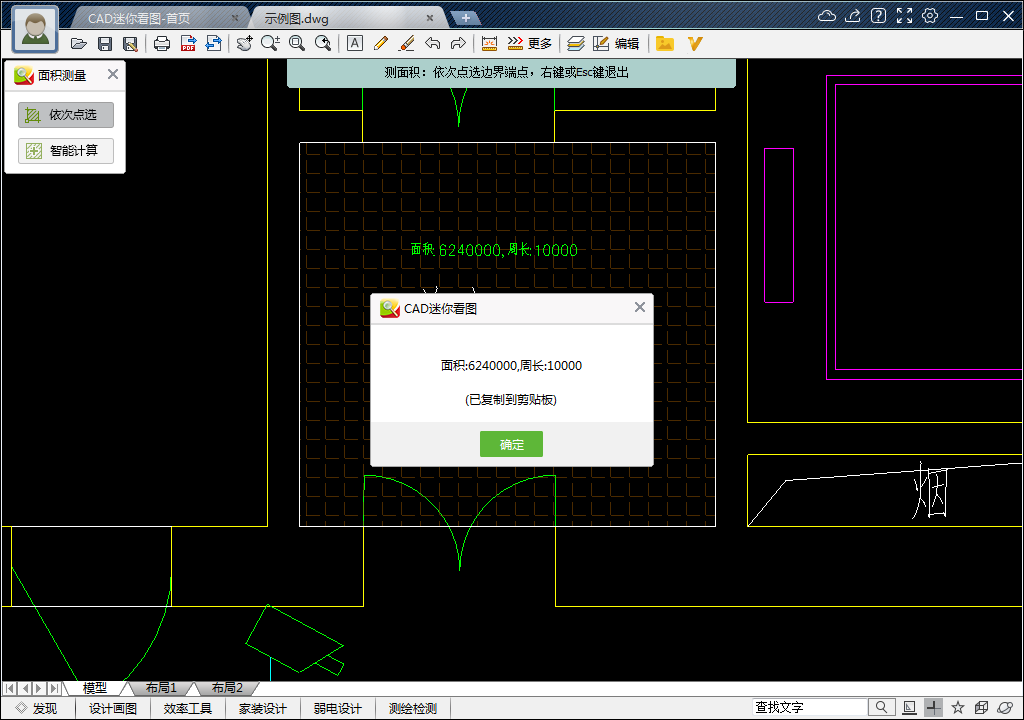Viewport: 1024px width, 720px height.
Task: Click the cloud icon in title bar
Action: [x=827, y=16]
